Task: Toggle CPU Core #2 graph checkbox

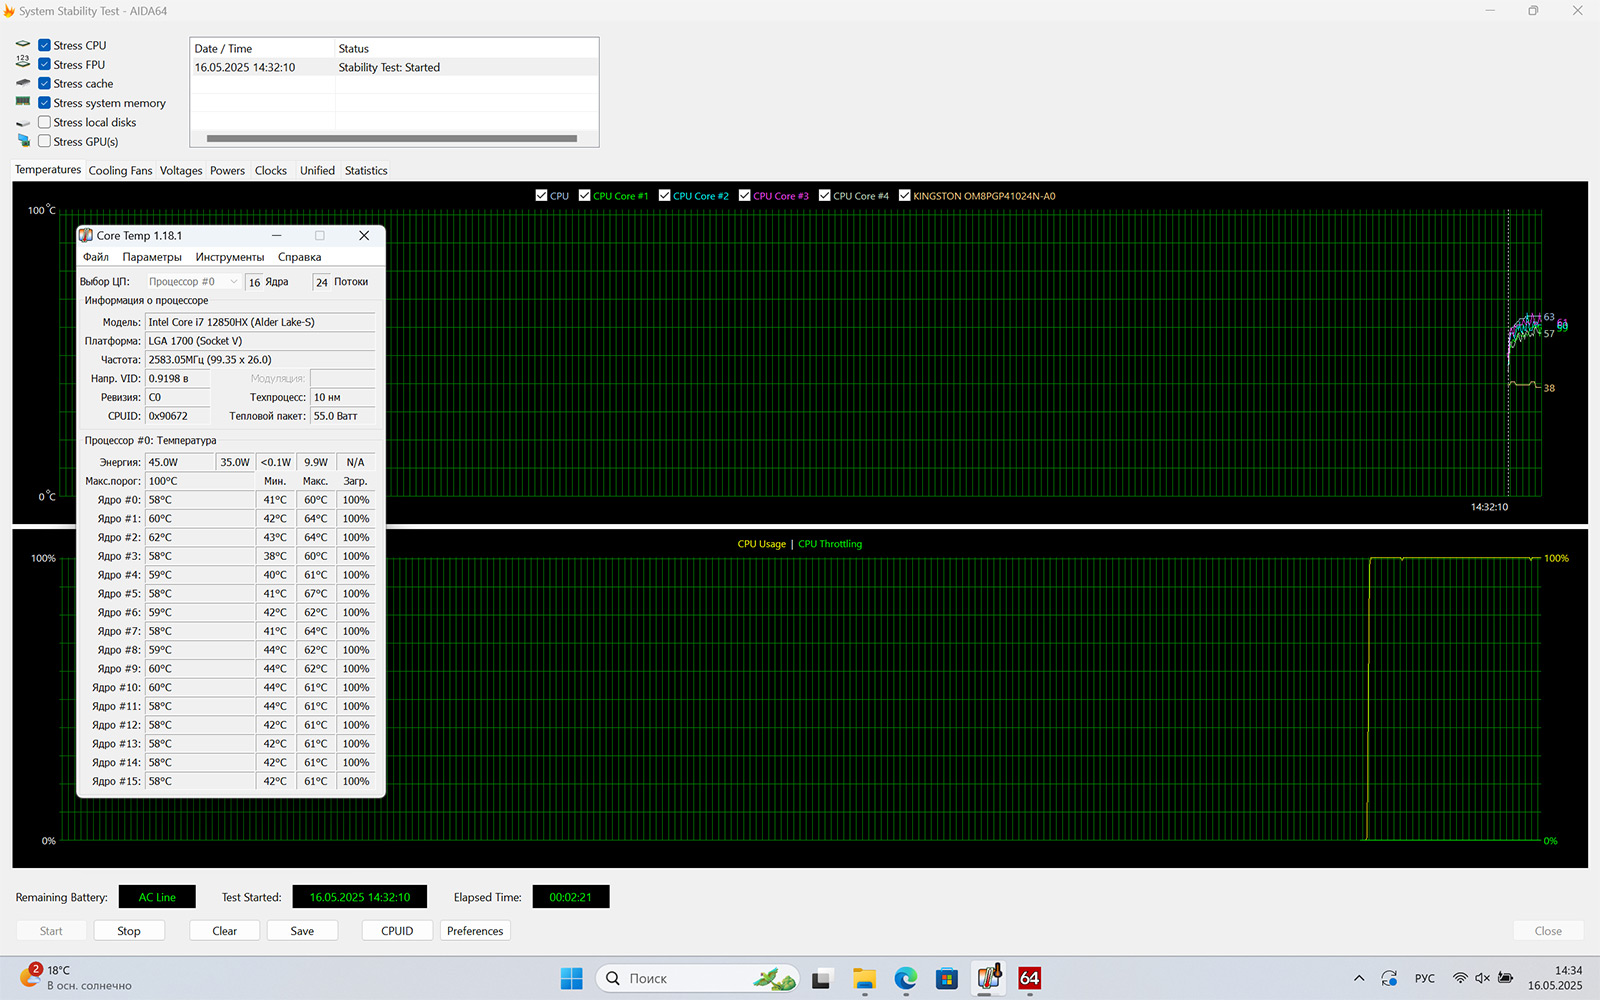Action: tap(664, 195)
